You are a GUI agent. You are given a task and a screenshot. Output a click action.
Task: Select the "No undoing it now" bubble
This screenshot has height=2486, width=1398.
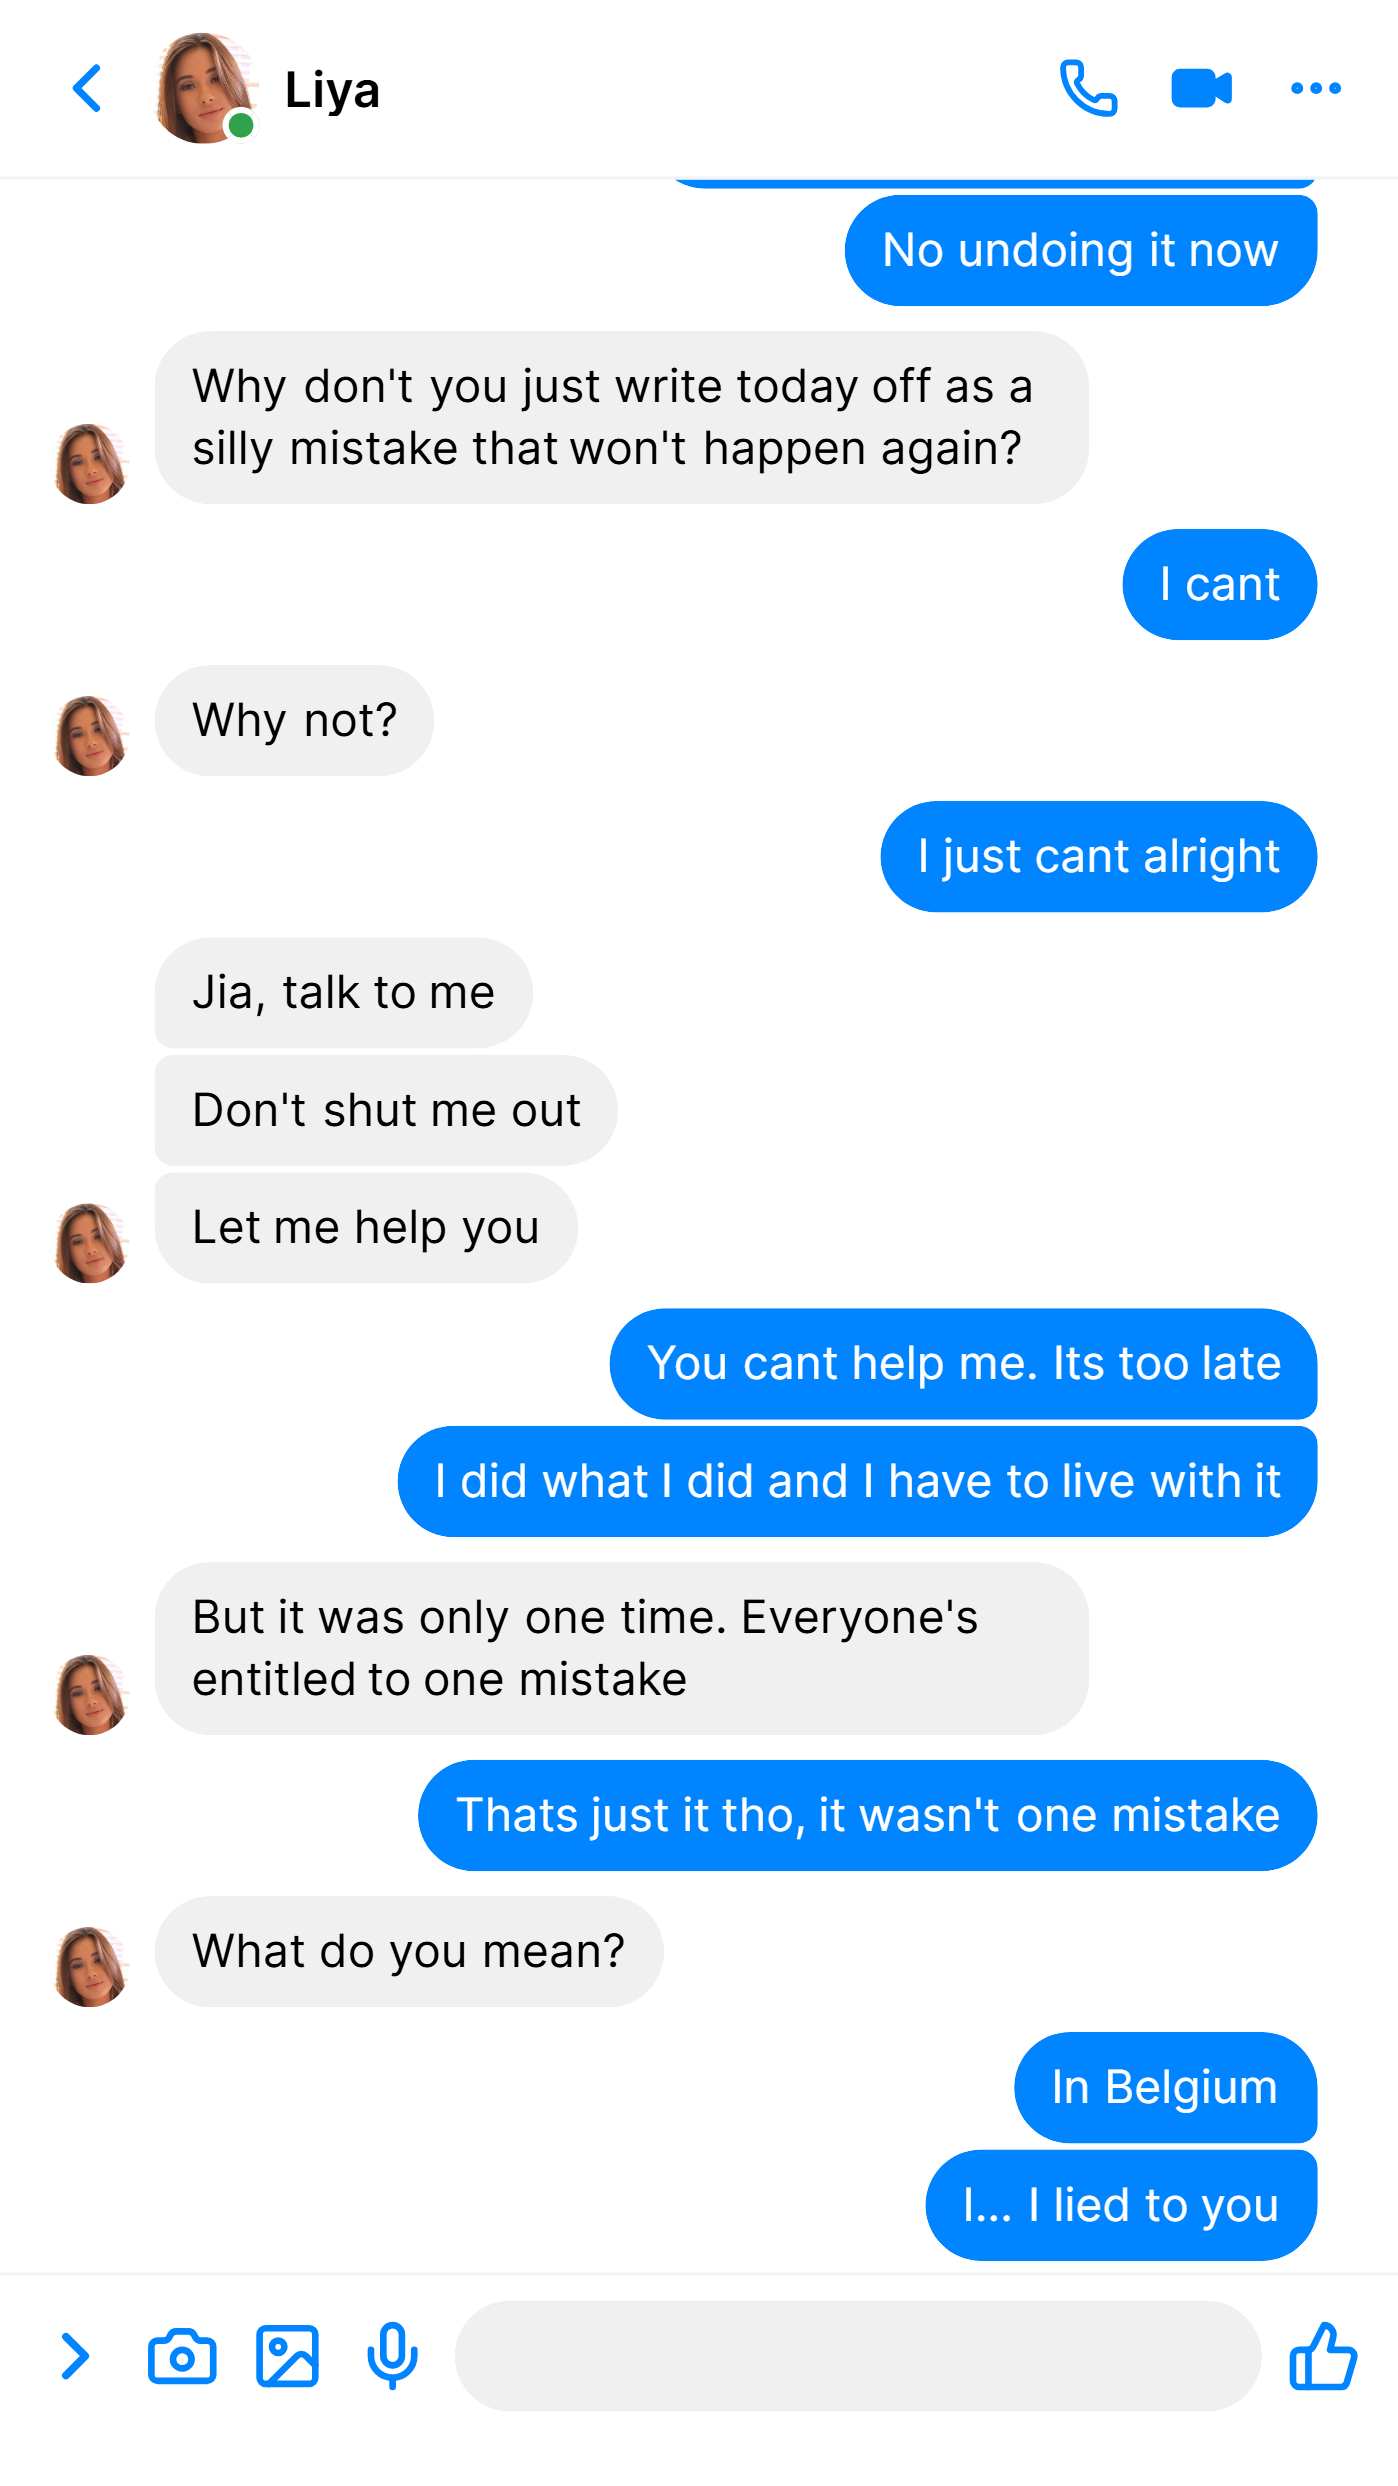click(x=1081, y=250)
